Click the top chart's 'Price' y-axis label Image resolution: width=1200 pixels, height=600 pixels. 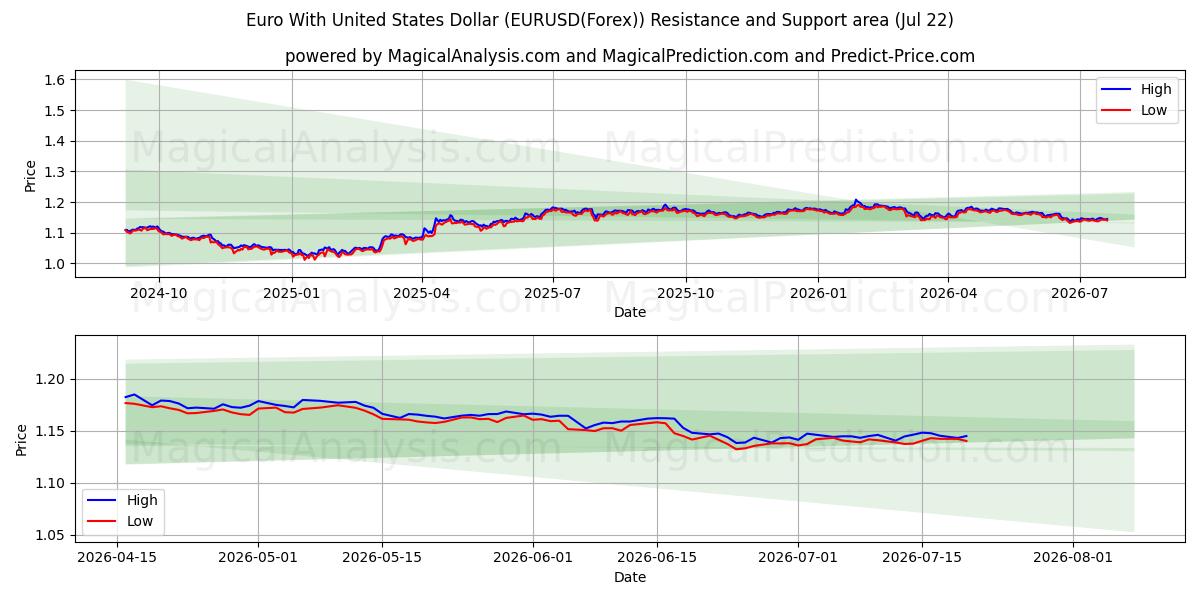coord(30,176)
